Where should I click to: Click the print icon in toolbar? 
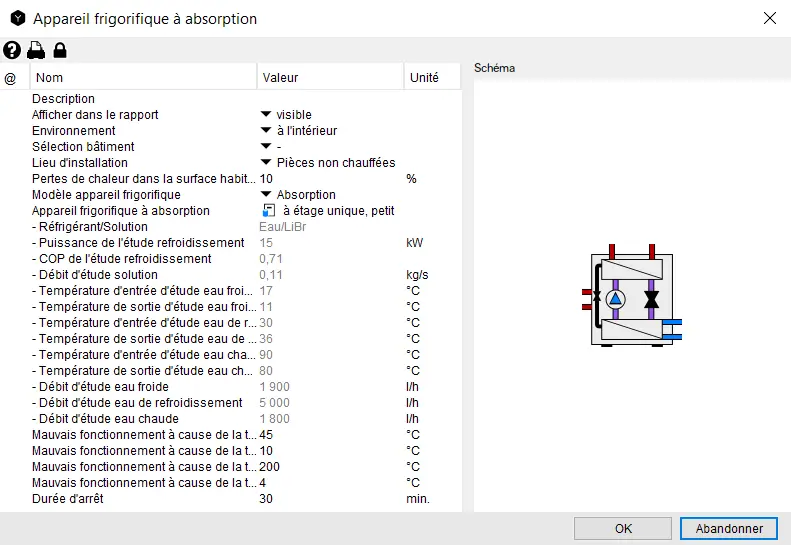(x=36, y=50)
